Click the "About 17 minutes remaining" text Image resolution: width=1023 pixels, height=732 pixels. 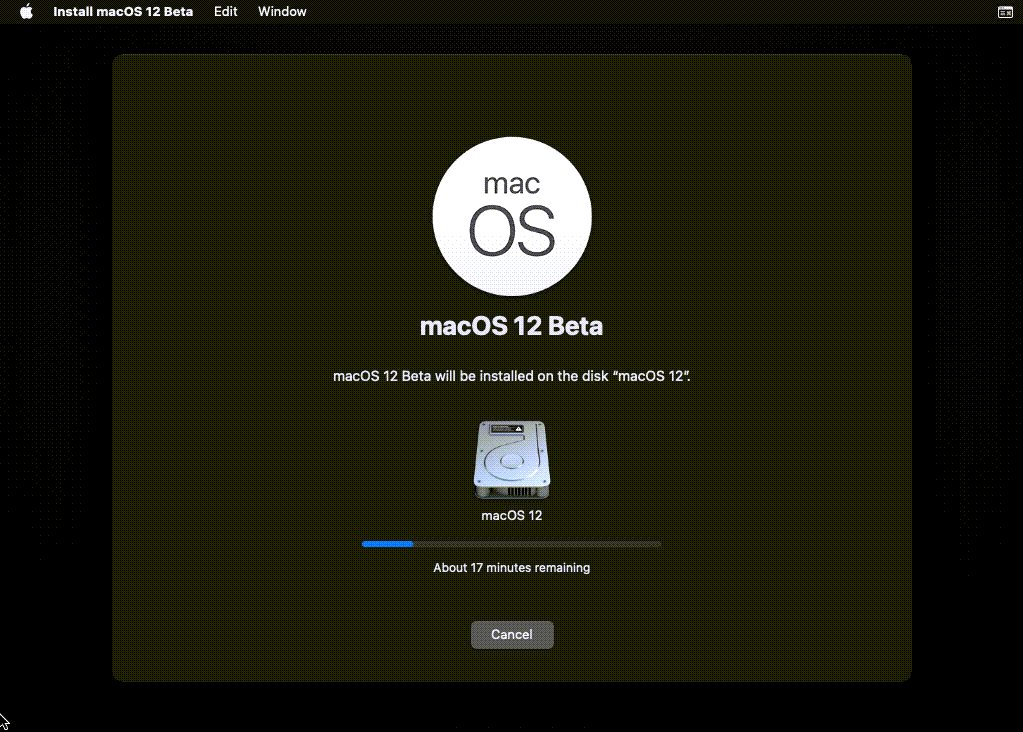tap(511, 568)
